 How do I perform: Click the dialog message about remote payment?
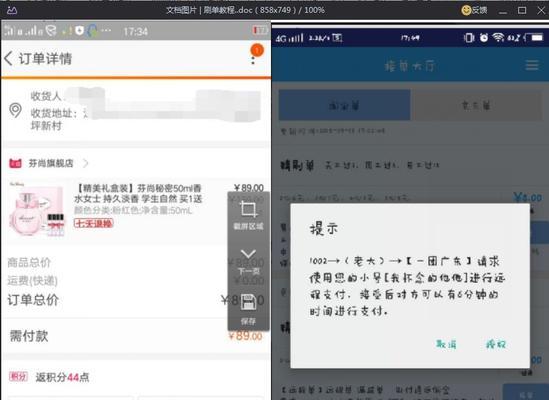point(407,286)
